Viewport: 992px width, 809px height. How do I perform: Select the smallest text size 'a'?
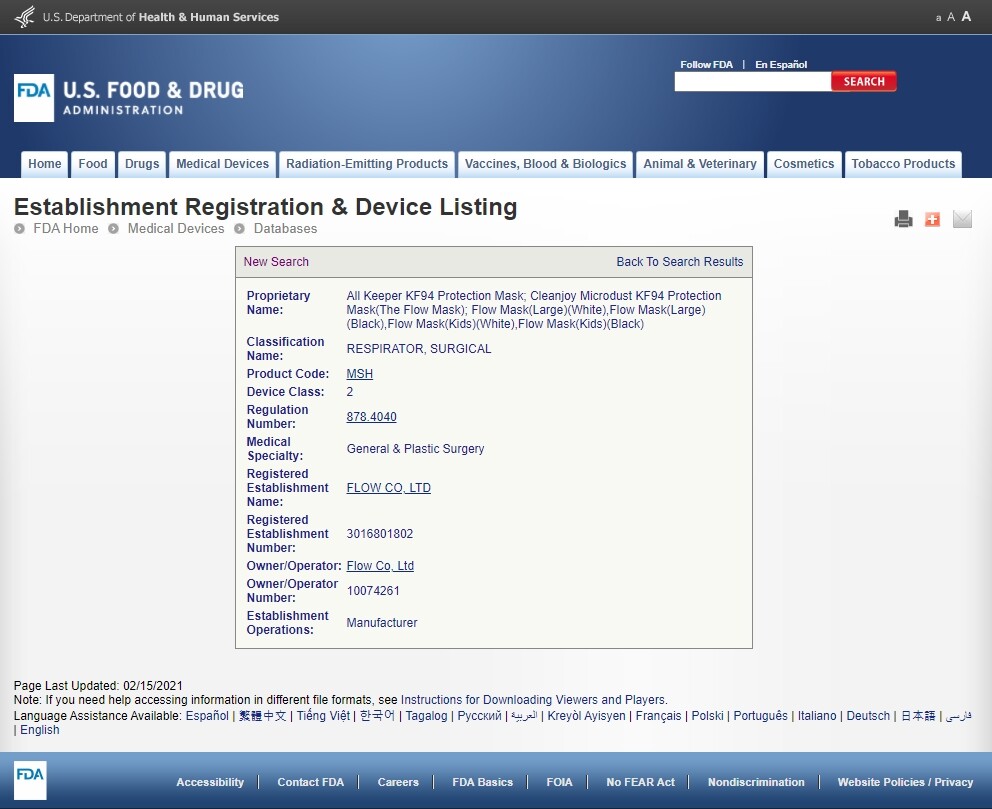[938, 18]
